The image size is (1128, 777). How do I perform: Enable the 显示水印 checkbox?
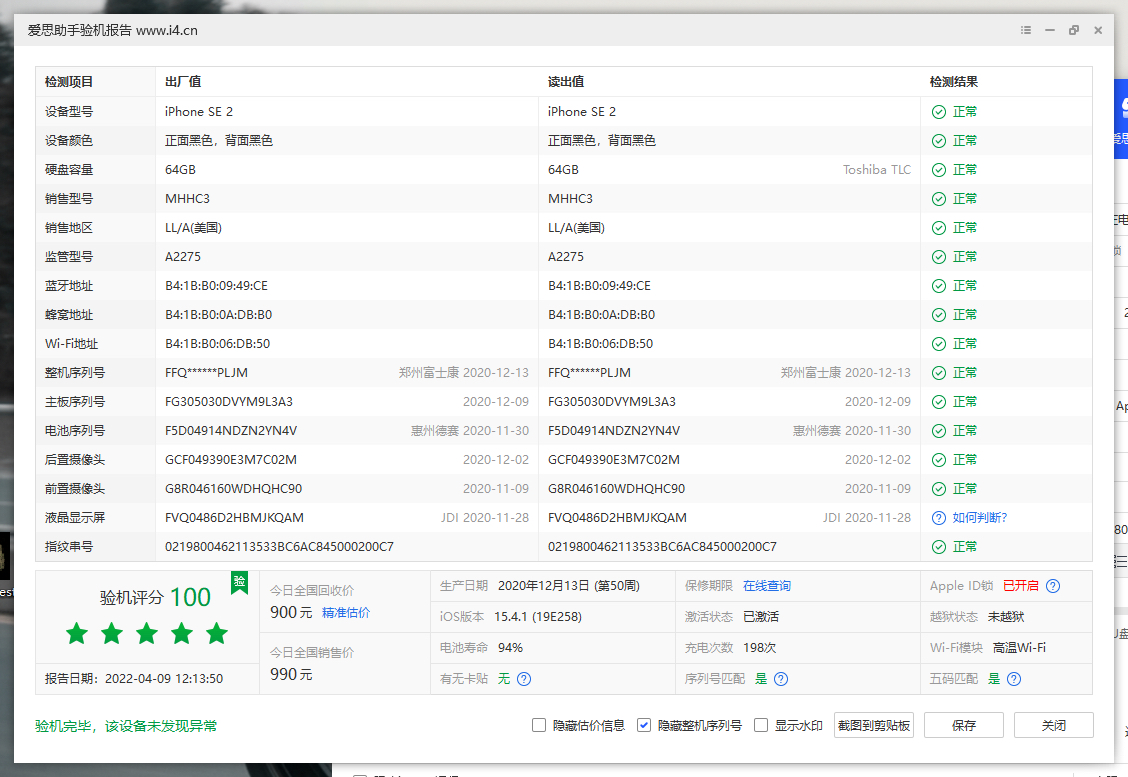pos(760,725)
